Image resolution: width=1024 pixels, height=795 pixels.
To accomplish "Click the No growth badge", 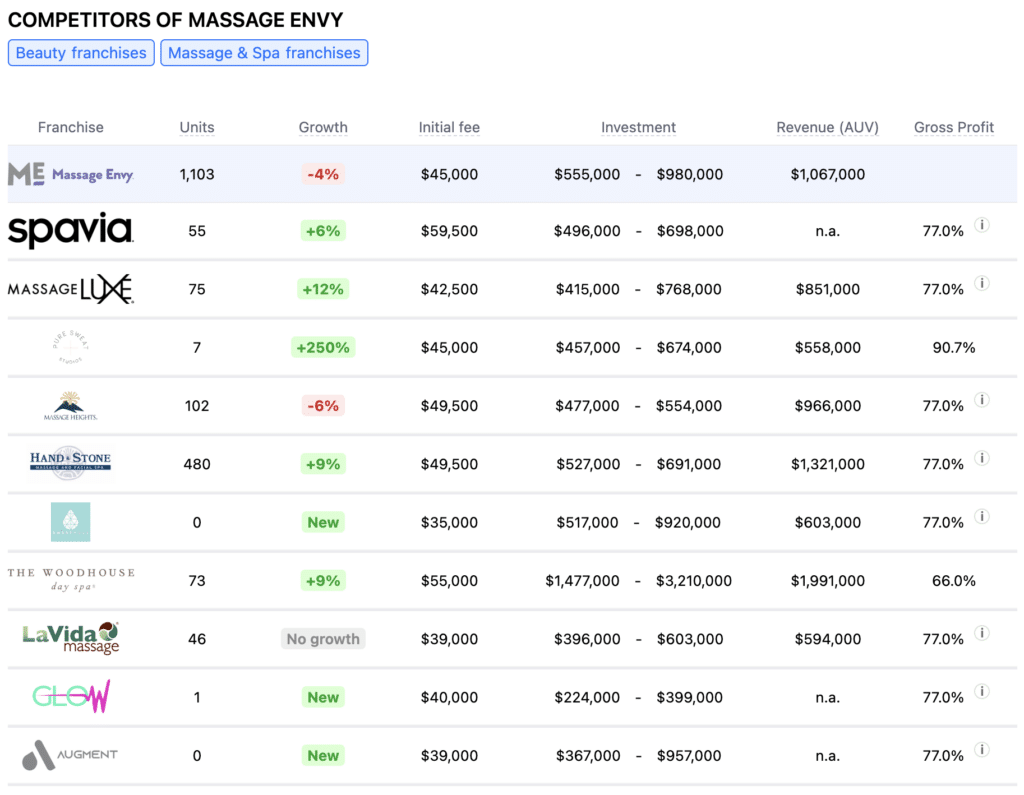I will click(323, 639).
